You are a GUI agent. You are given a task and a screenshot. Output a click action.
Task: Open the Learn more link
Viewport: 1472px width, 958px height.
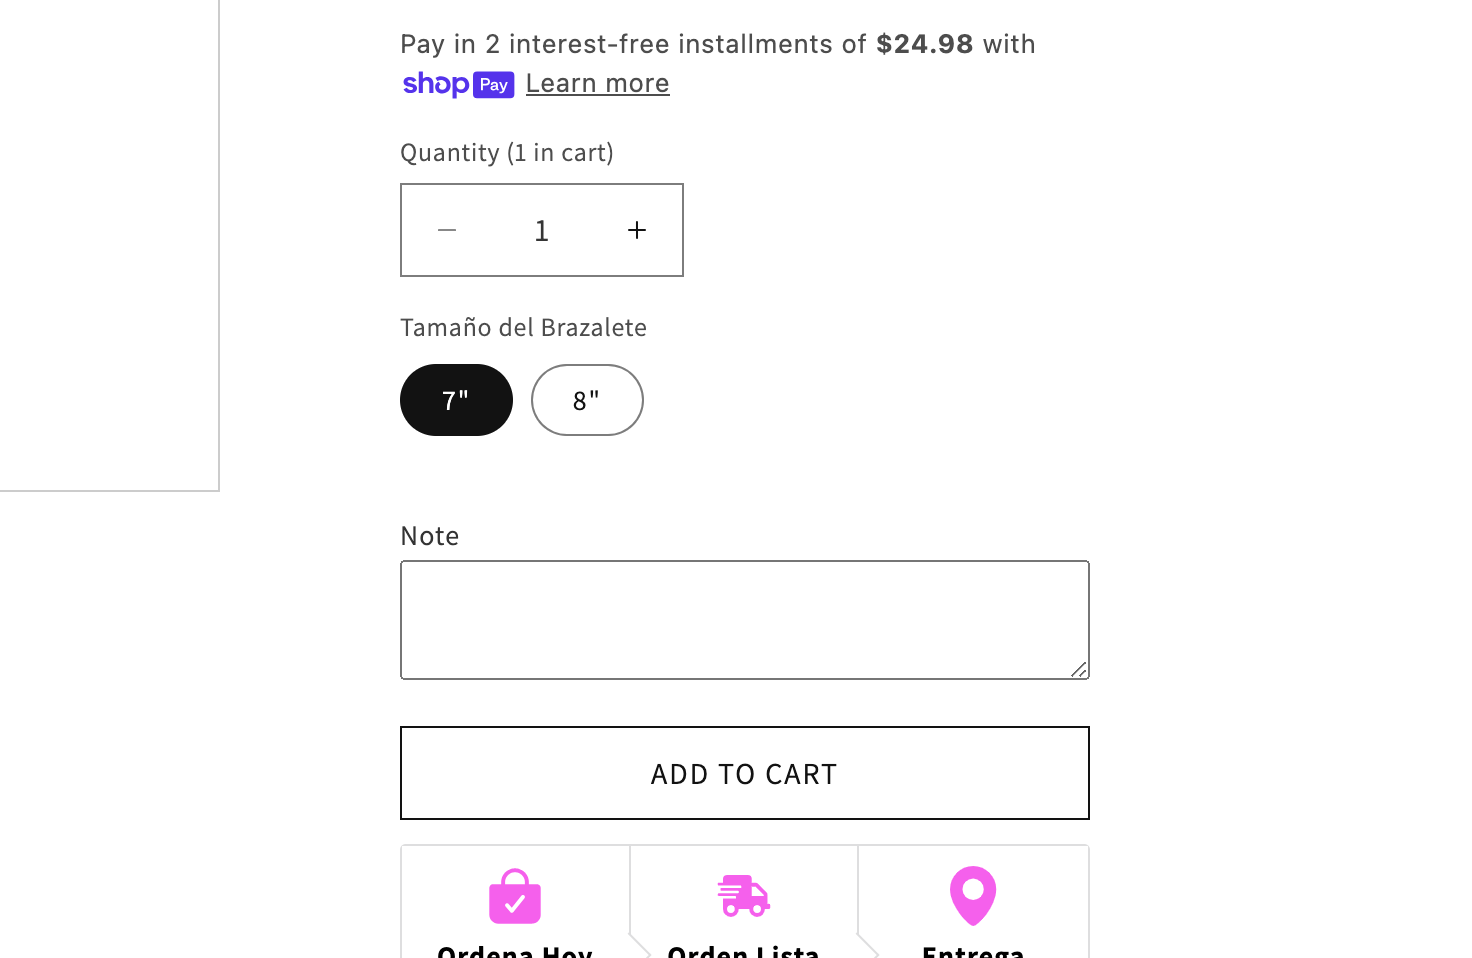coord(597,84)
